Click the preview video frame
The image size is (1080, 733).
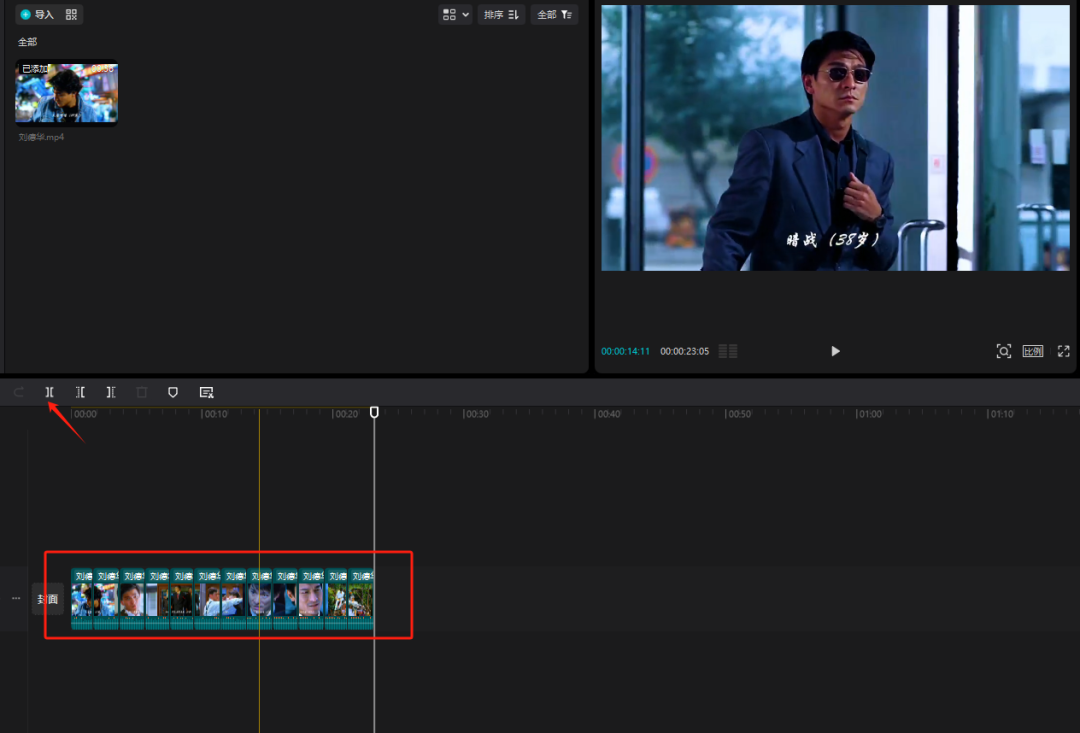click(835, 138)
